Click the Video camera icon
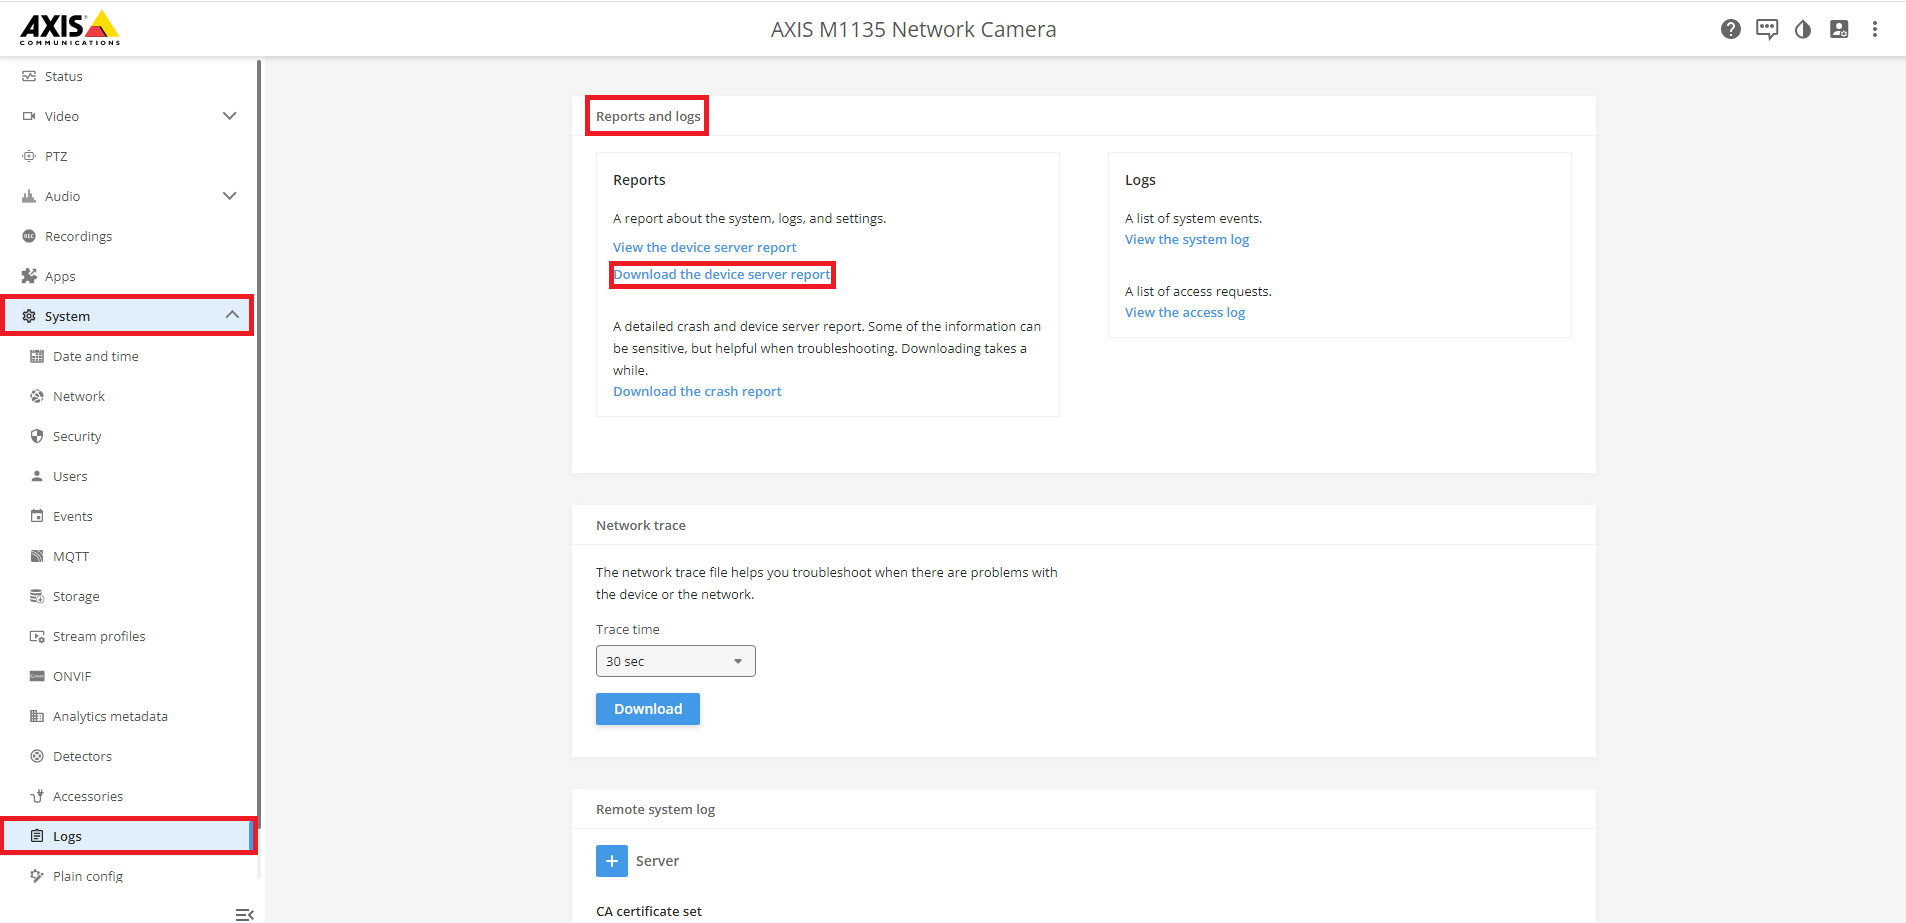Viewport: 1906px width, 923px height. point(29,116)
